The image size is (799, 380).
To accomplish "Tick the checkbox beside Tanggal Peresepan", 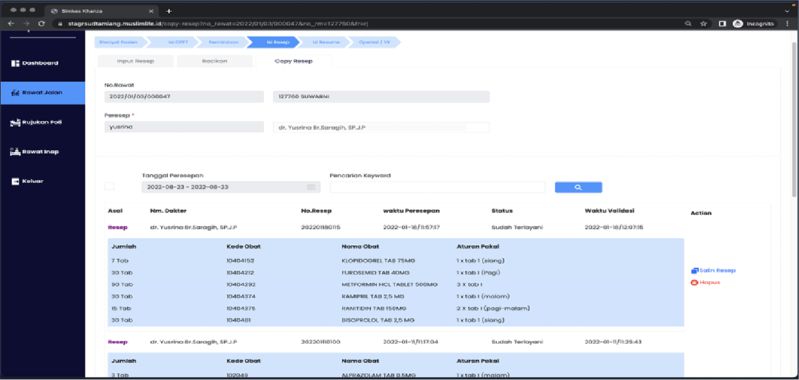I will coord(110,186).
